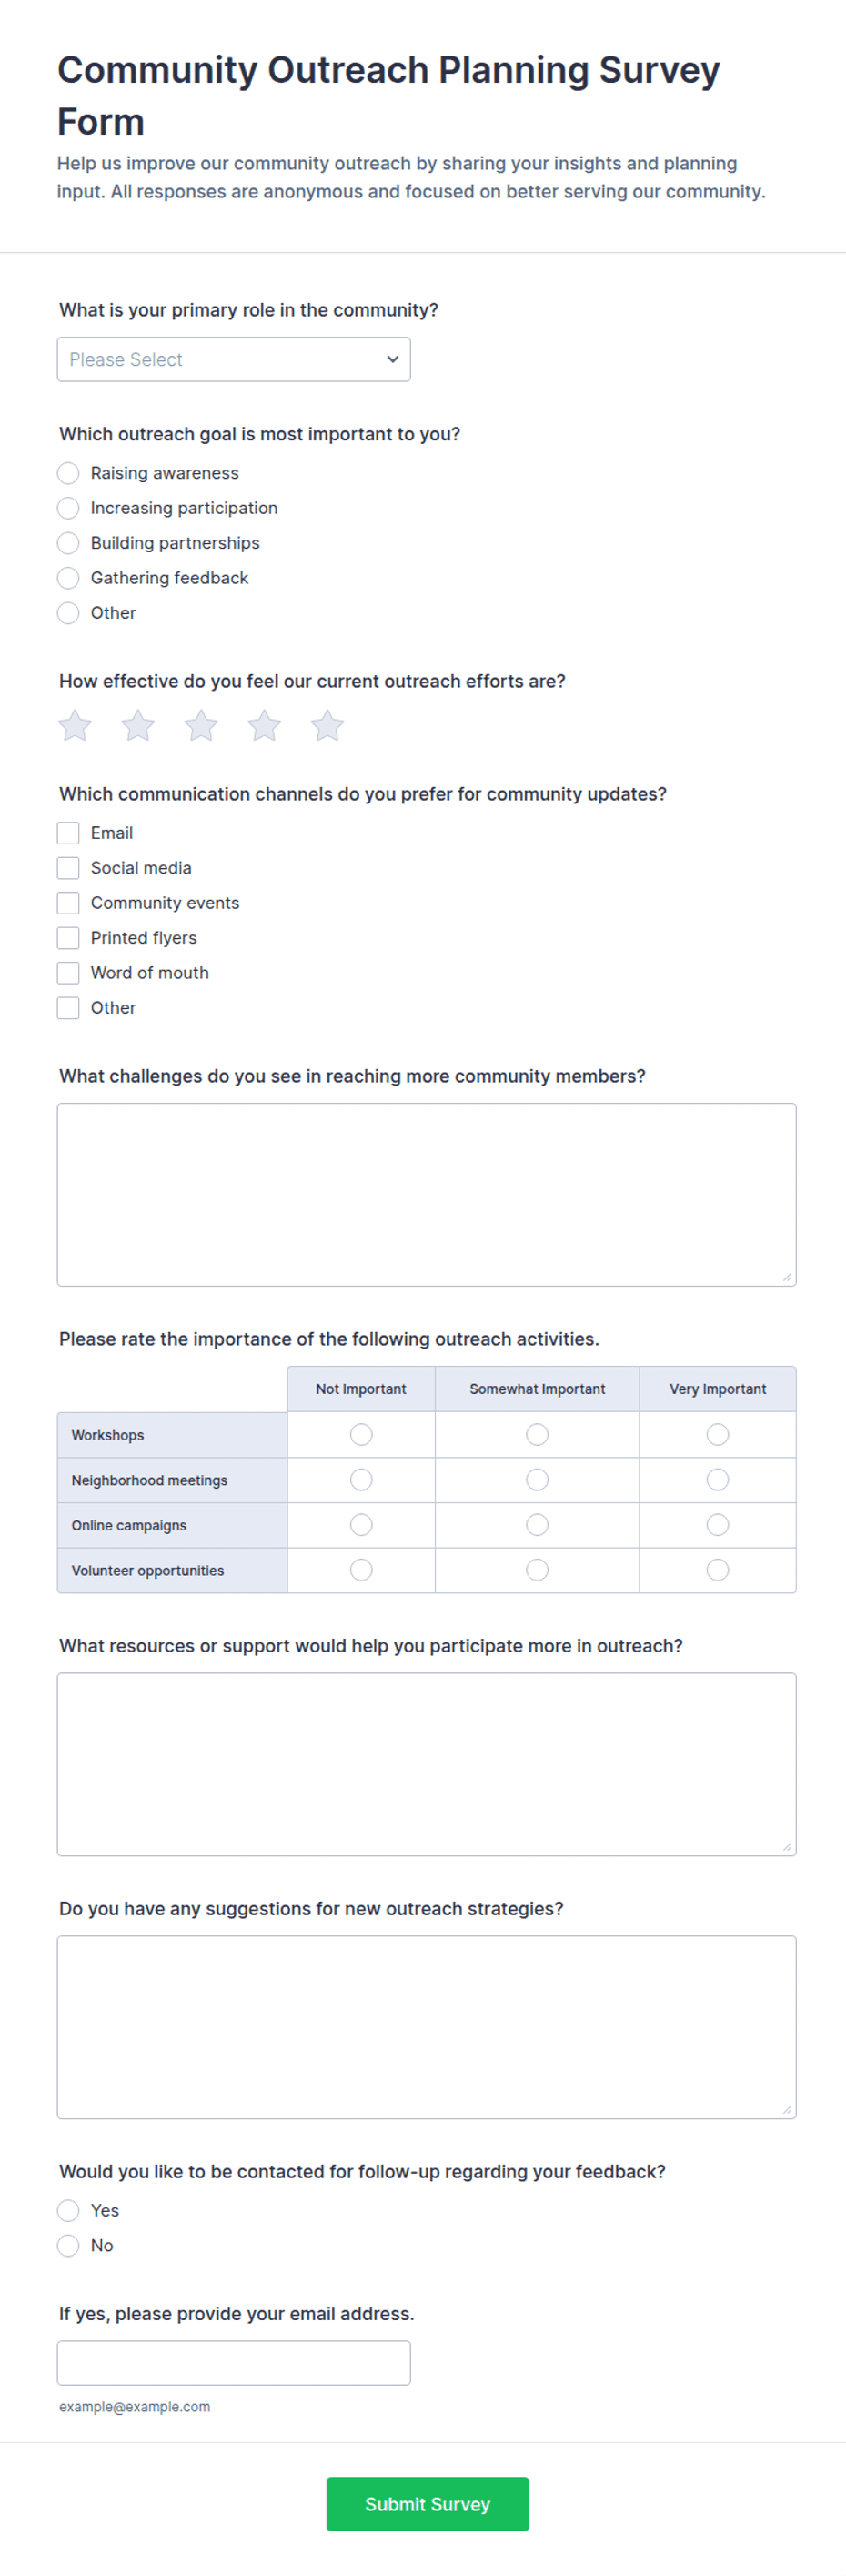
Task: Click the fifth star for top rating
Action: click(327, 725)
